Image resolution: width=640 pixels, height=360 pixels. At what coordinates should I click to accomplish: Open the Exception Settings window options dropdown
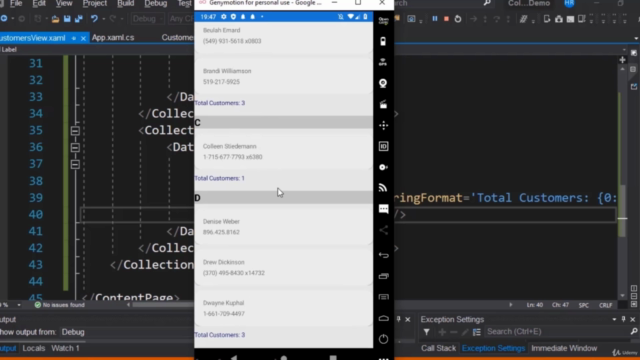614,320
